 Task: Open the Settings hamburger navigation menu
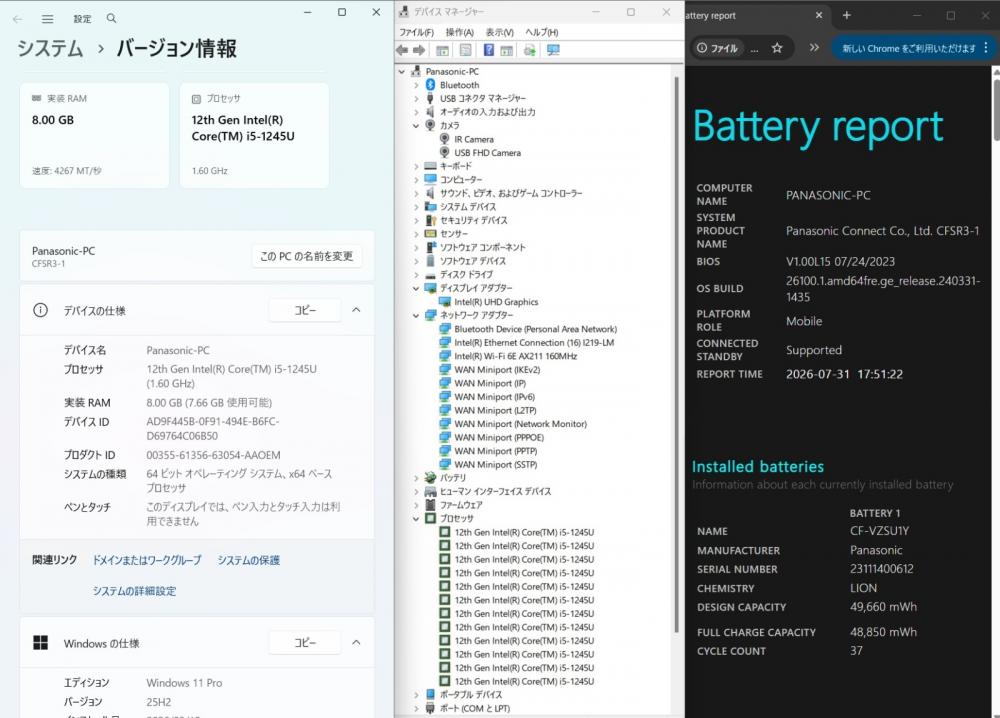pos(48,19)
